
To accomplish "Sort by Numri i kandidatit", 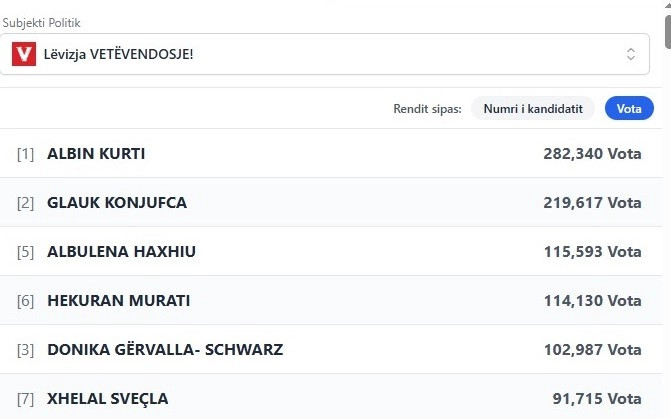I will tap(533, 108).
